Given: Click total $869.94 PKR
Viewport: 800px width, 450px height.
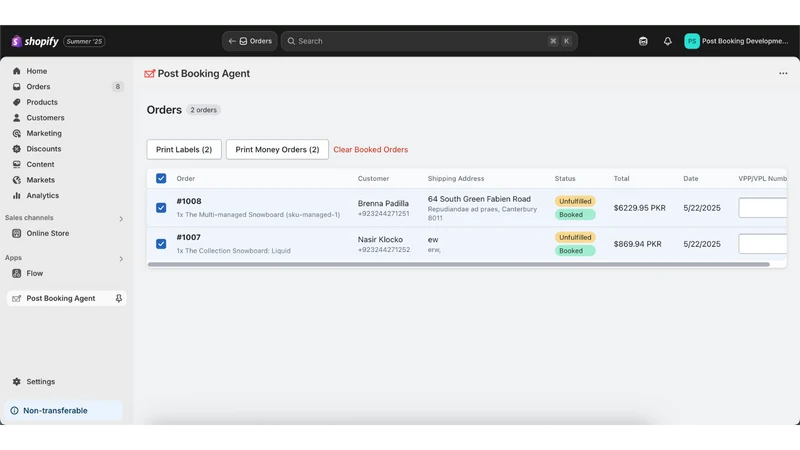Looking at the screenshot, I should point(637,244).
